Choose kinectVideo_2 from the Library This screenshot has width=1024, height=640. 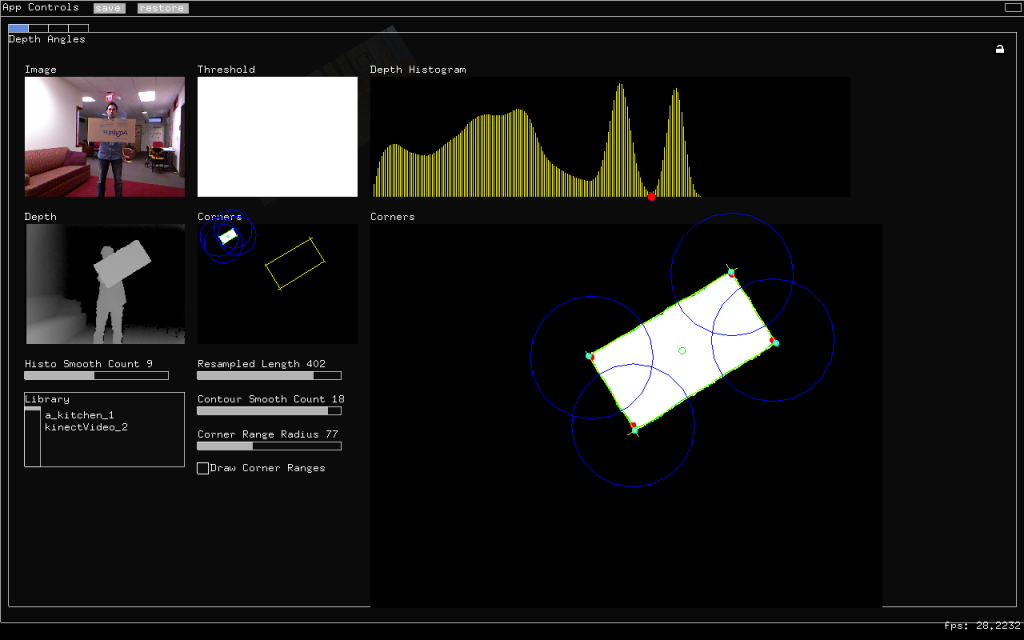[x=86, y=427]
